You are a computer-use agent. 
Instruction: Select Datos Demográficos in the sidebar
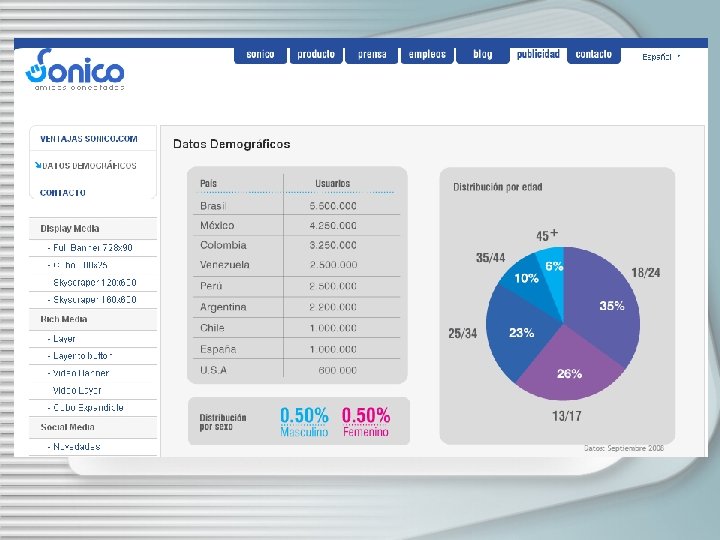coord(90,166)
